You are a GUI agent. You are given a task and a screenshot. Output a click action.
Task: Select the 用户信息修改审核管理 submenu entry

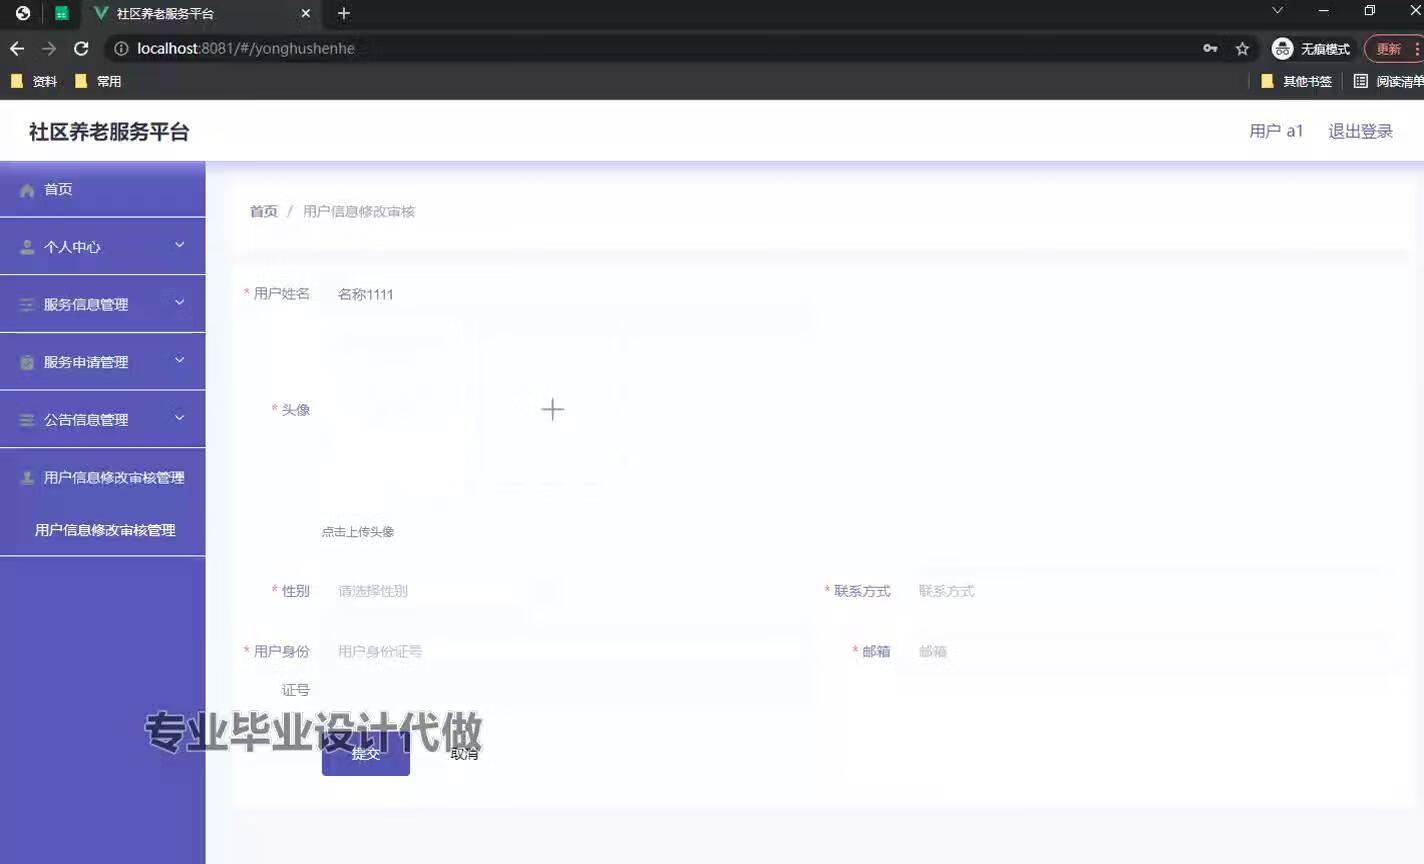(105, 530)
